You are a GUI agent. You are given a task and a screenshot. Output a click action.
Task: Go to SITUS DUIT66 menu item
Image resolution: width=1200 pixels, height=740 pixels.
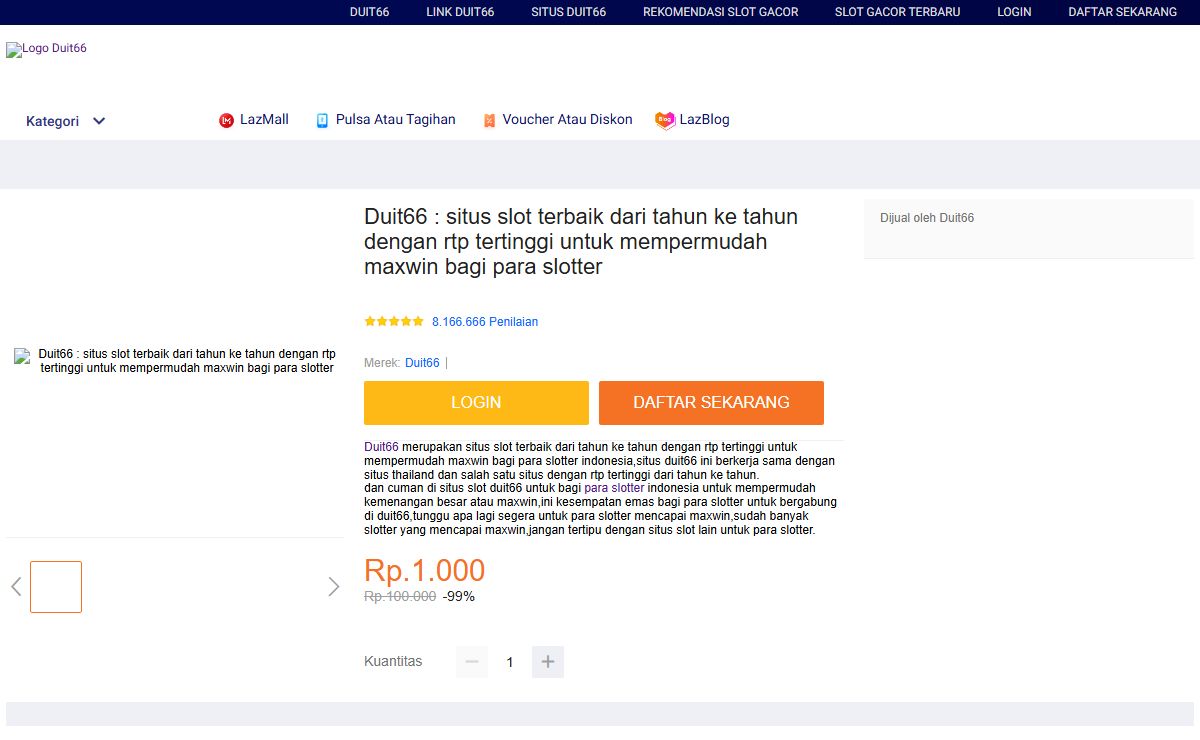tap(568, 12)
